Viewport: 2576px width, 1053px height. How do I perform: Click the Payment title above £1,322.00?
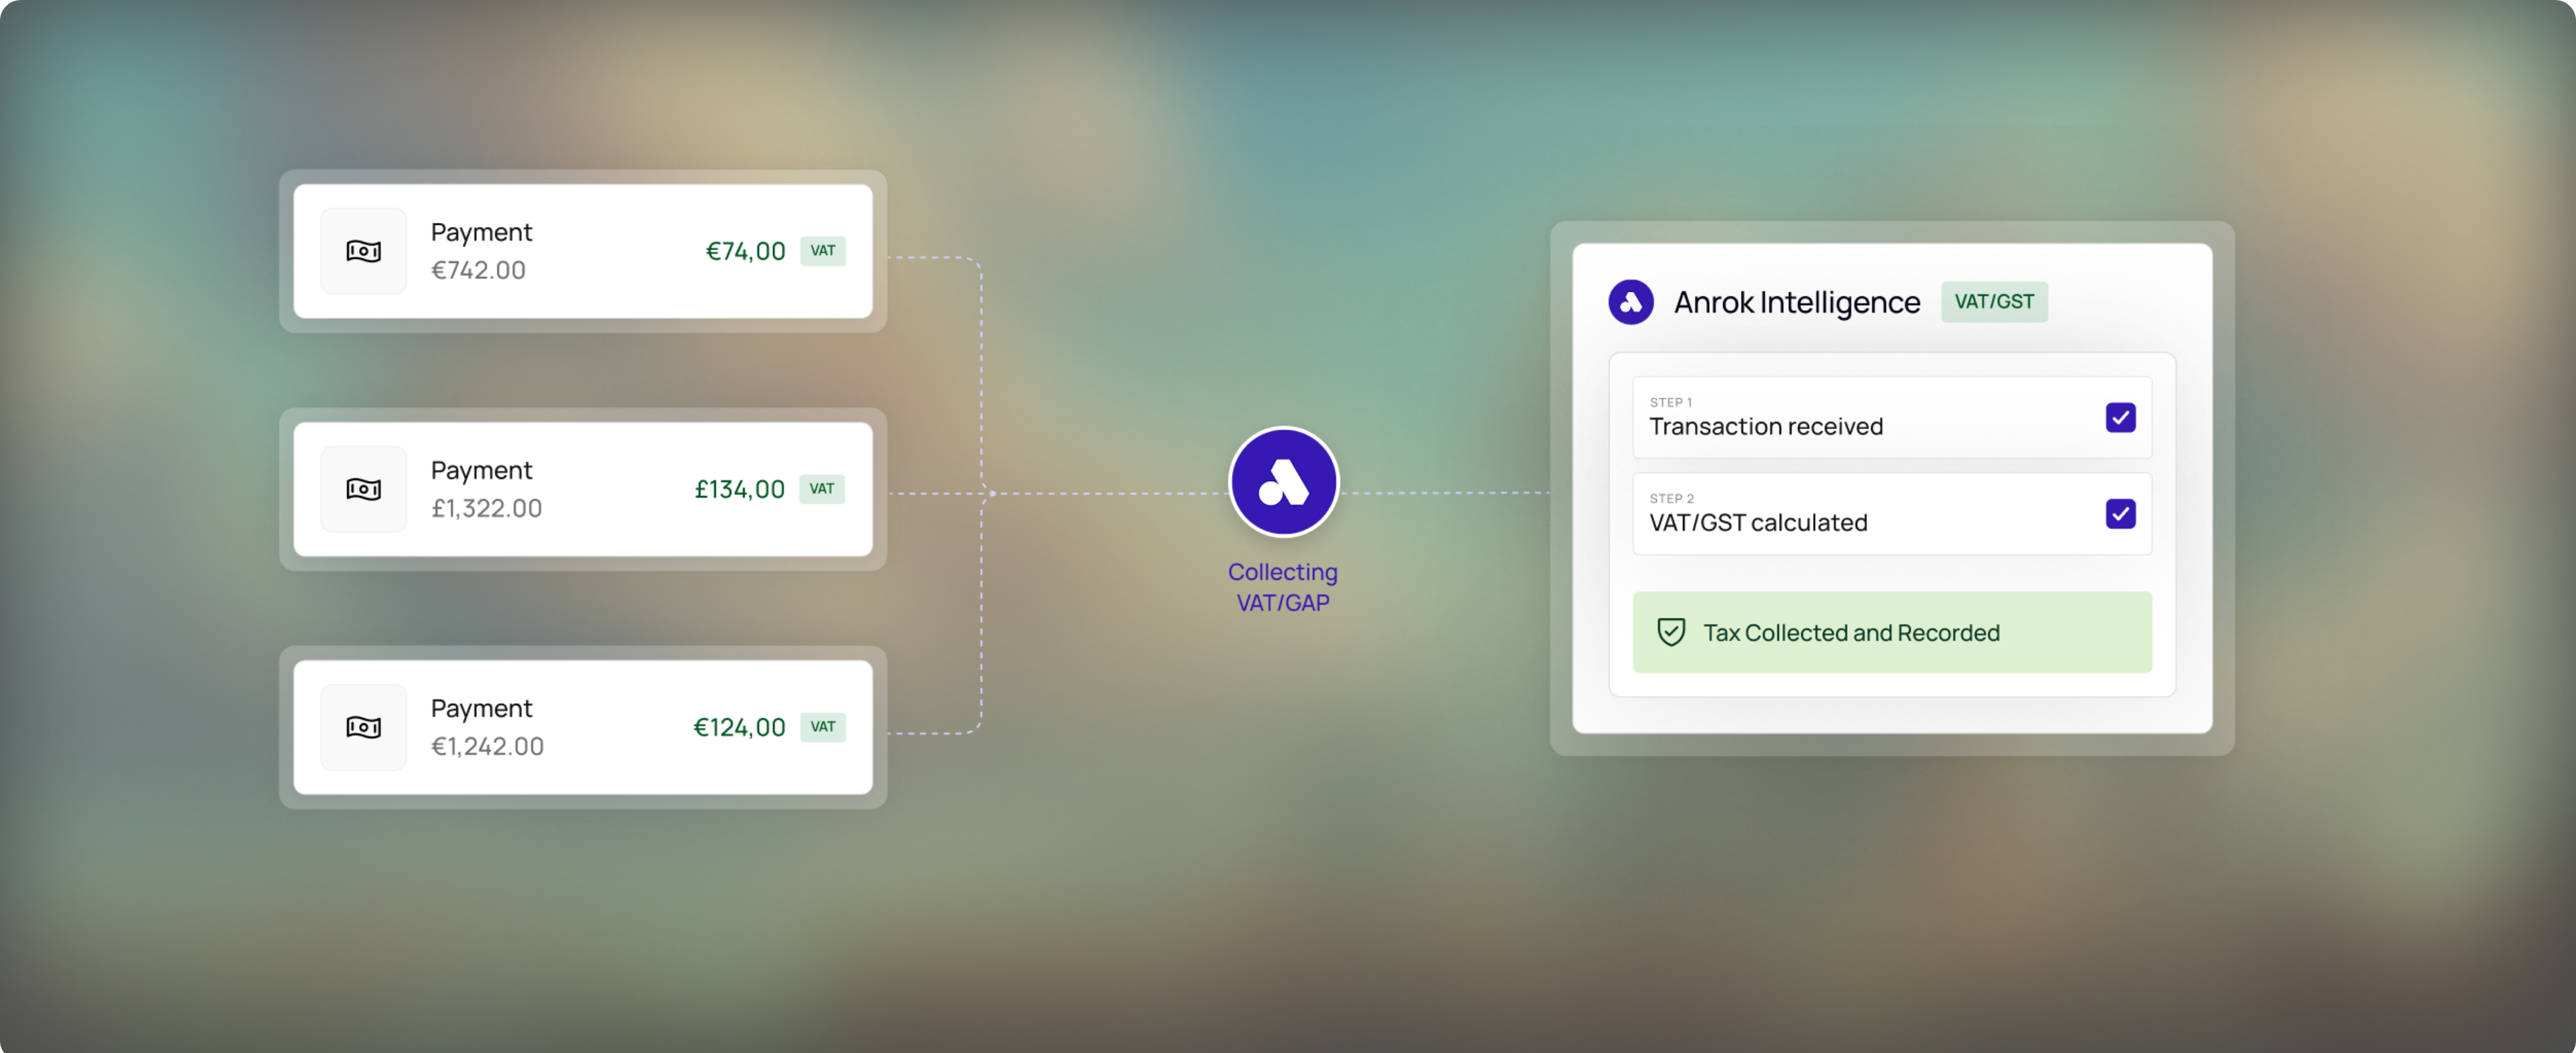[x=481, y=471]
